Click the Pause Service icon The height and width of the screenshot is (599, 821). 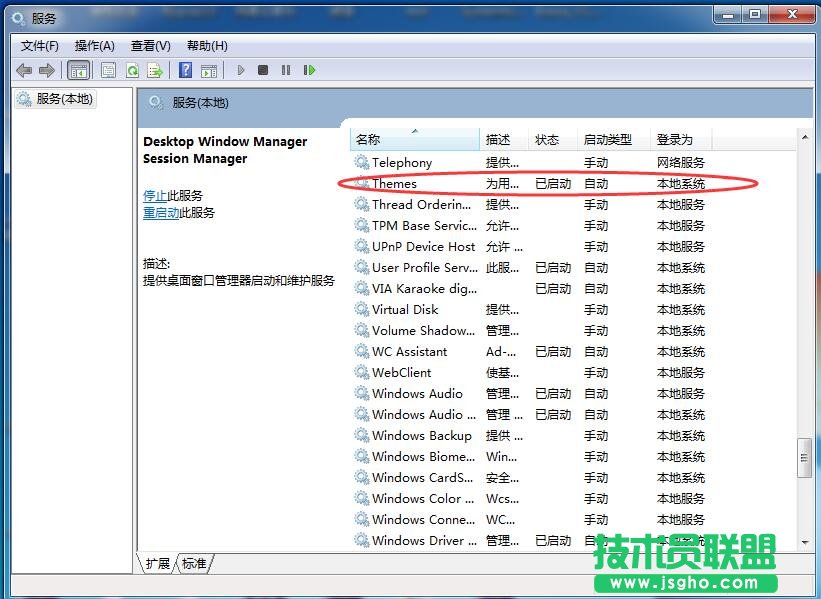[287, 70]
